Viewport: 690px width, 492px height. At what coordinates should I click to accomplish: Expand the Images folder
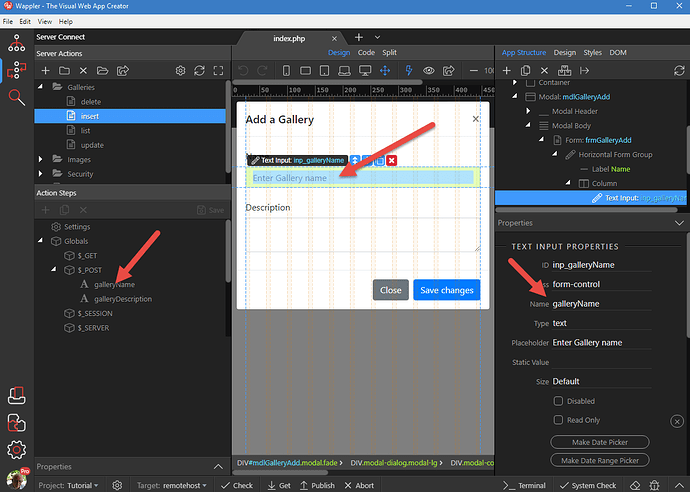40,159
